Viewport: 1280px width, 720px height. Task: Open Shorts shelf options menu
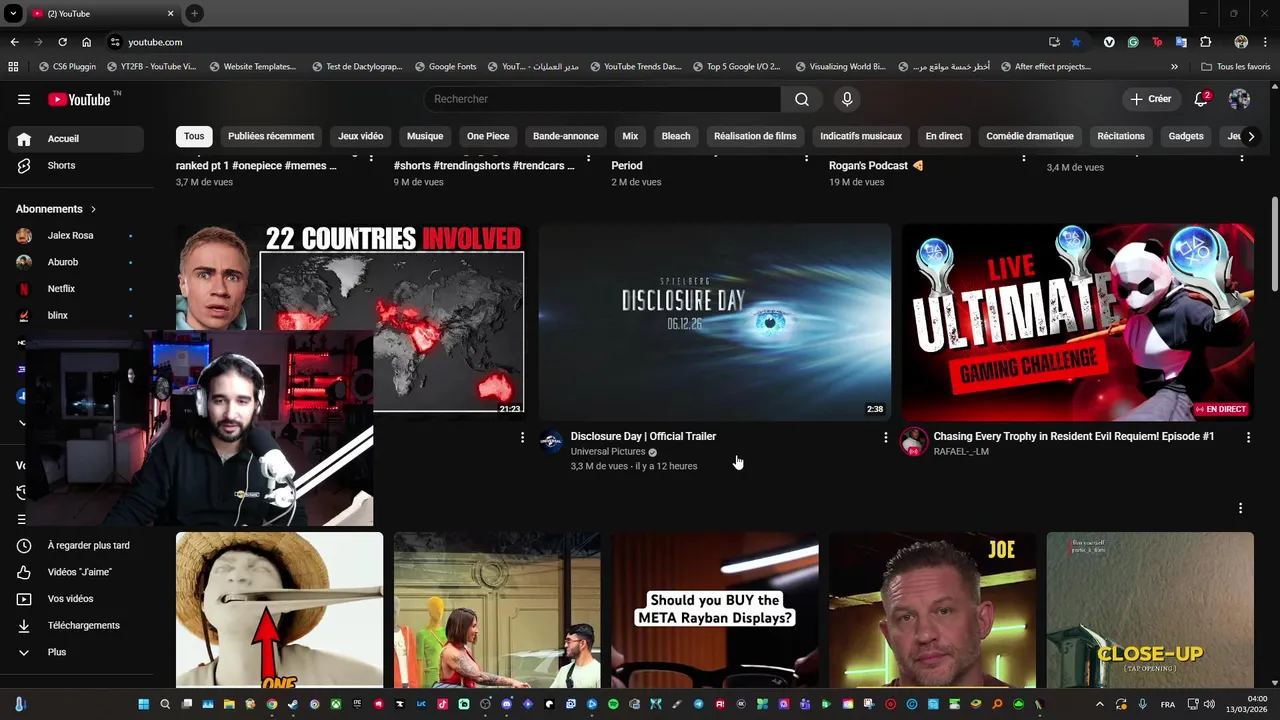pos(1240,508)
